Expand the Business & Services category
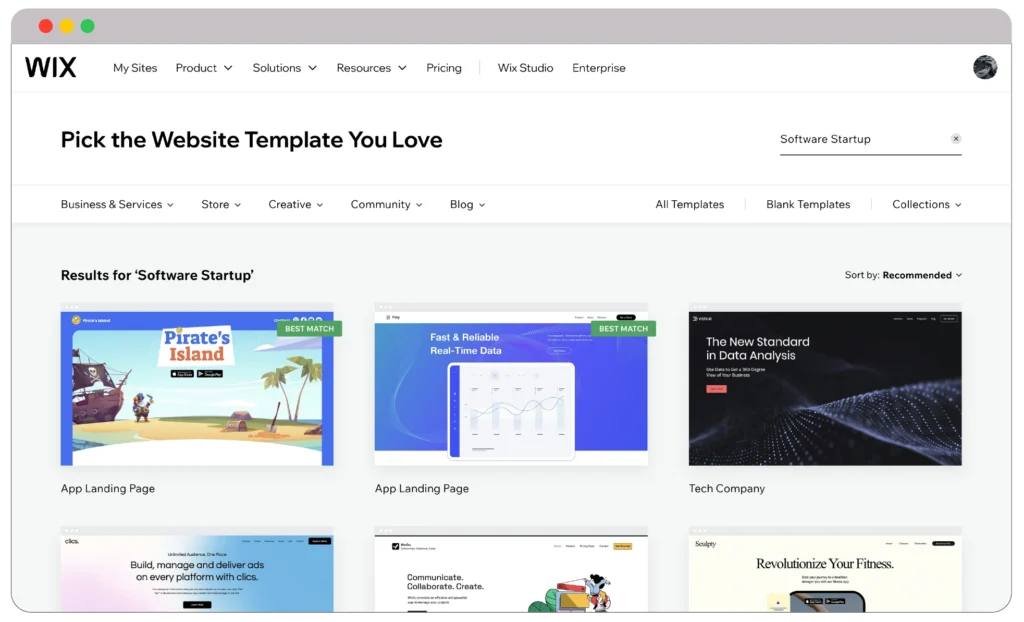This screenshot has width=1024, height=622. (117, 204)
